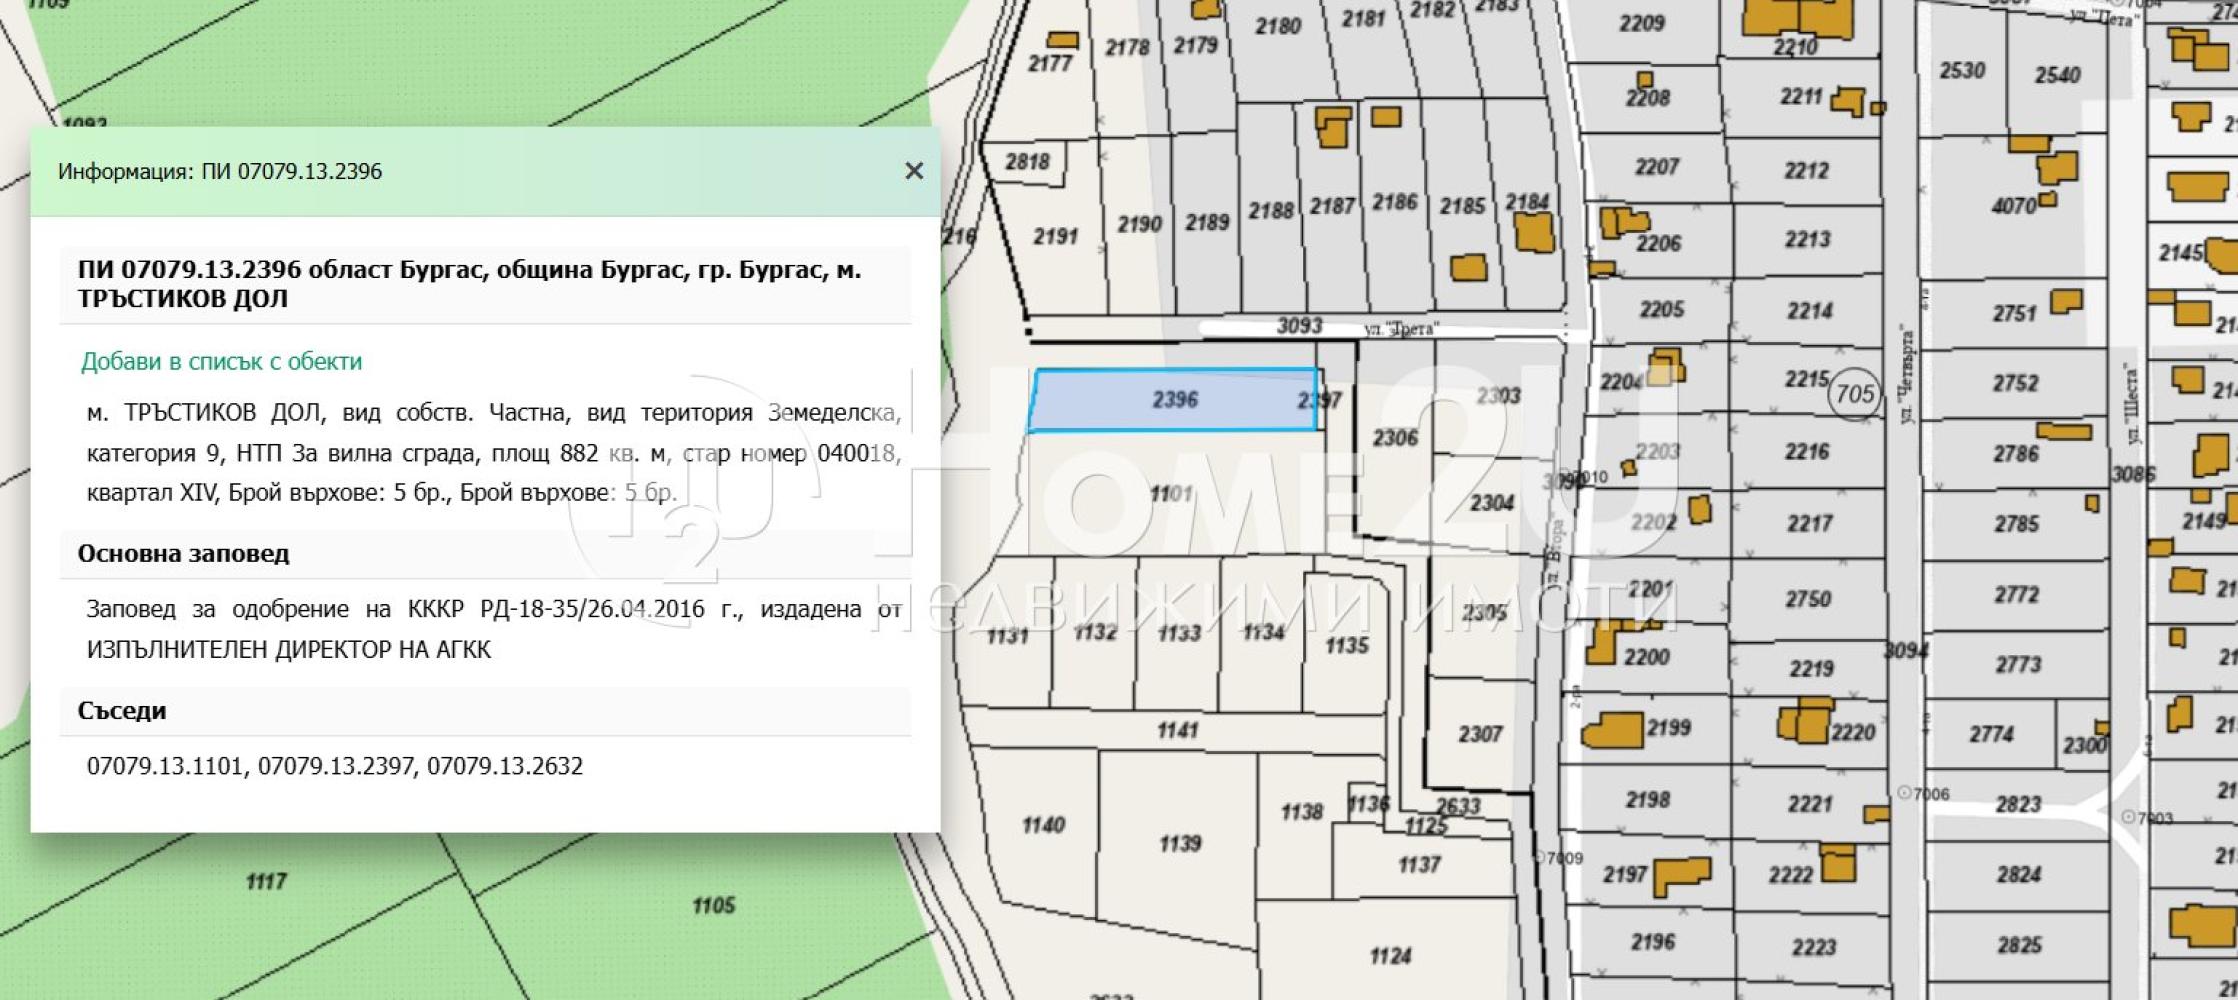Click the circled 705 quarter marker
Screen dimensions: 2238x1000
pos(1854,395)
